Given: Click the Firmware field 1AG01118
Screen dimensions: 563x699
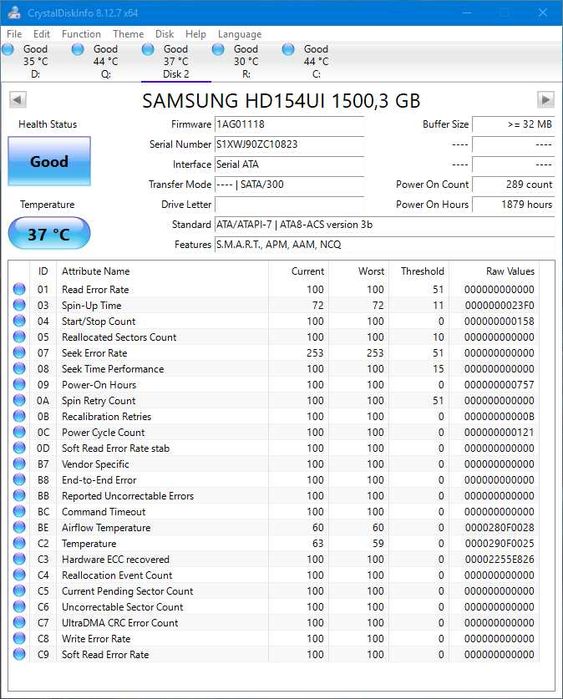Looking at the screenshot, I should (x=289, y=124).
